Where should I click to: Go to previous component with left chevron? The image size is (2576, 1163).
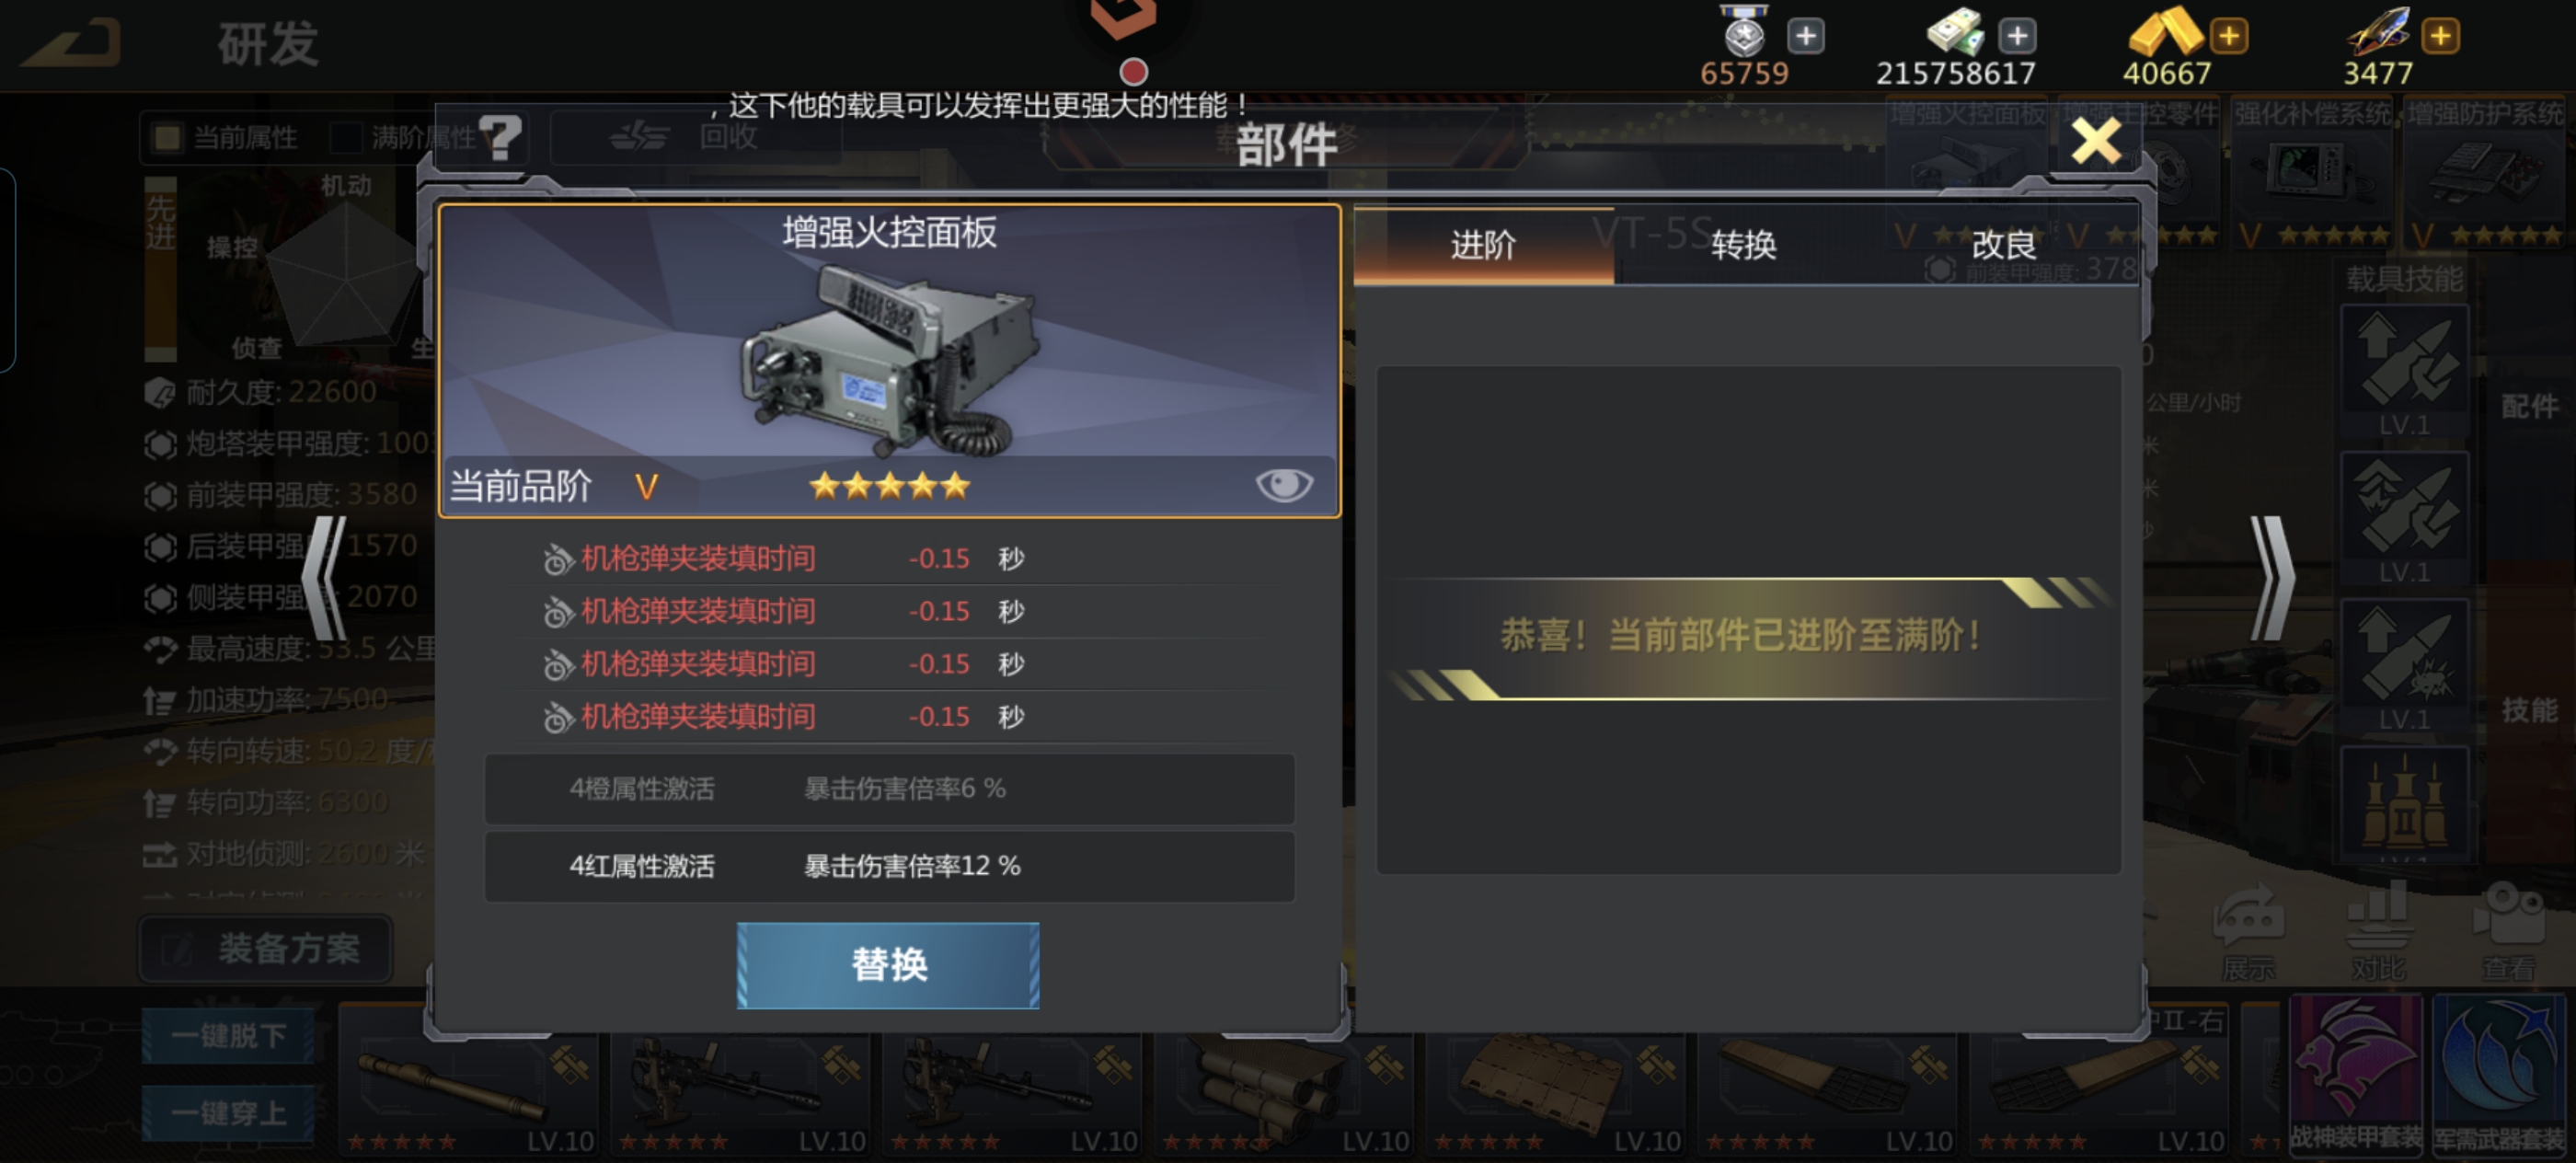[x=325, y=579]
